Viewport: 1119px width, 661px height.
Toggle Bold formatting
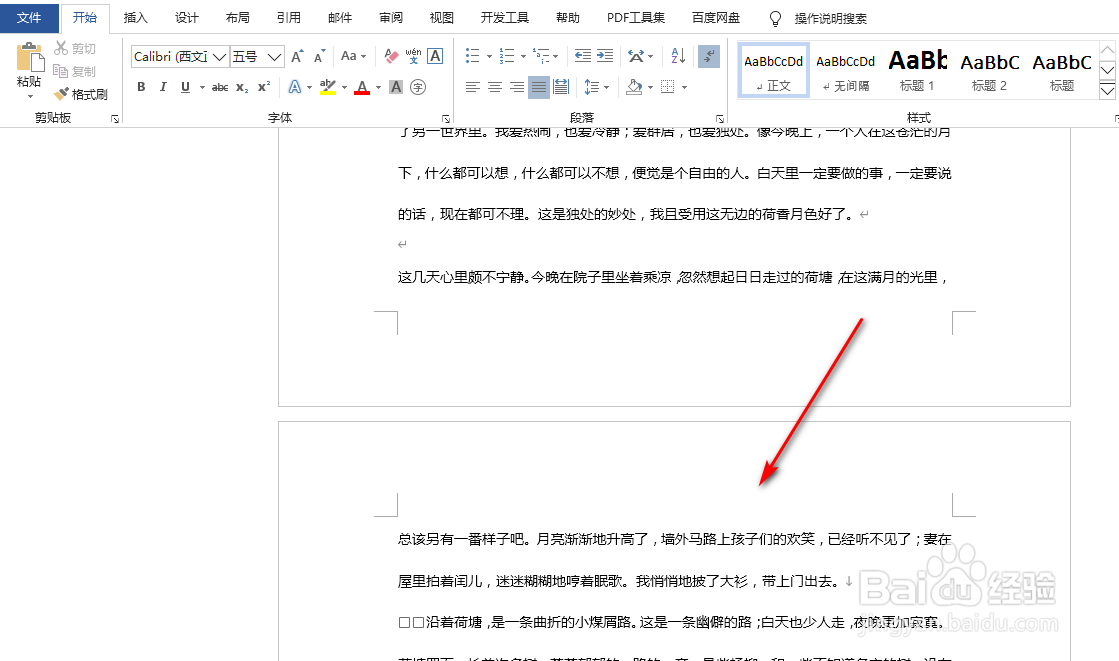tap(141, 87)
